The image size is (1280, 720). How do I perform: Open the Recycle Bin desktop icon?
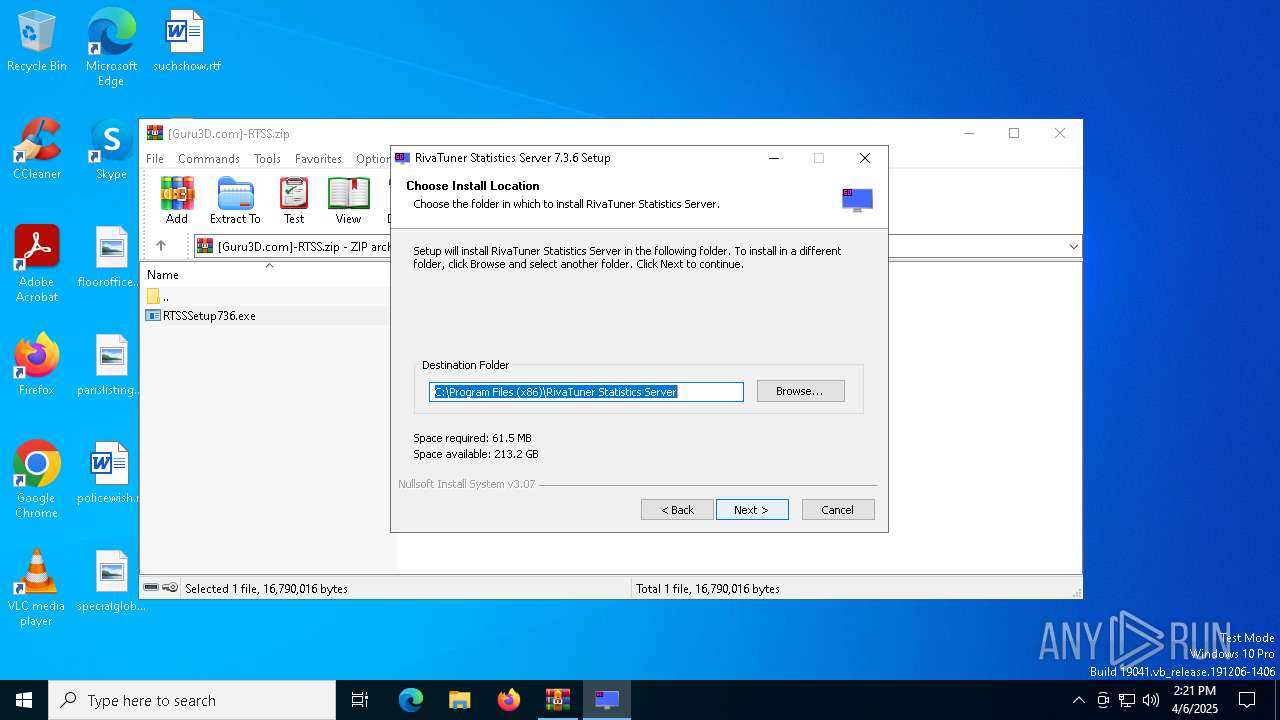click(37, 41)
